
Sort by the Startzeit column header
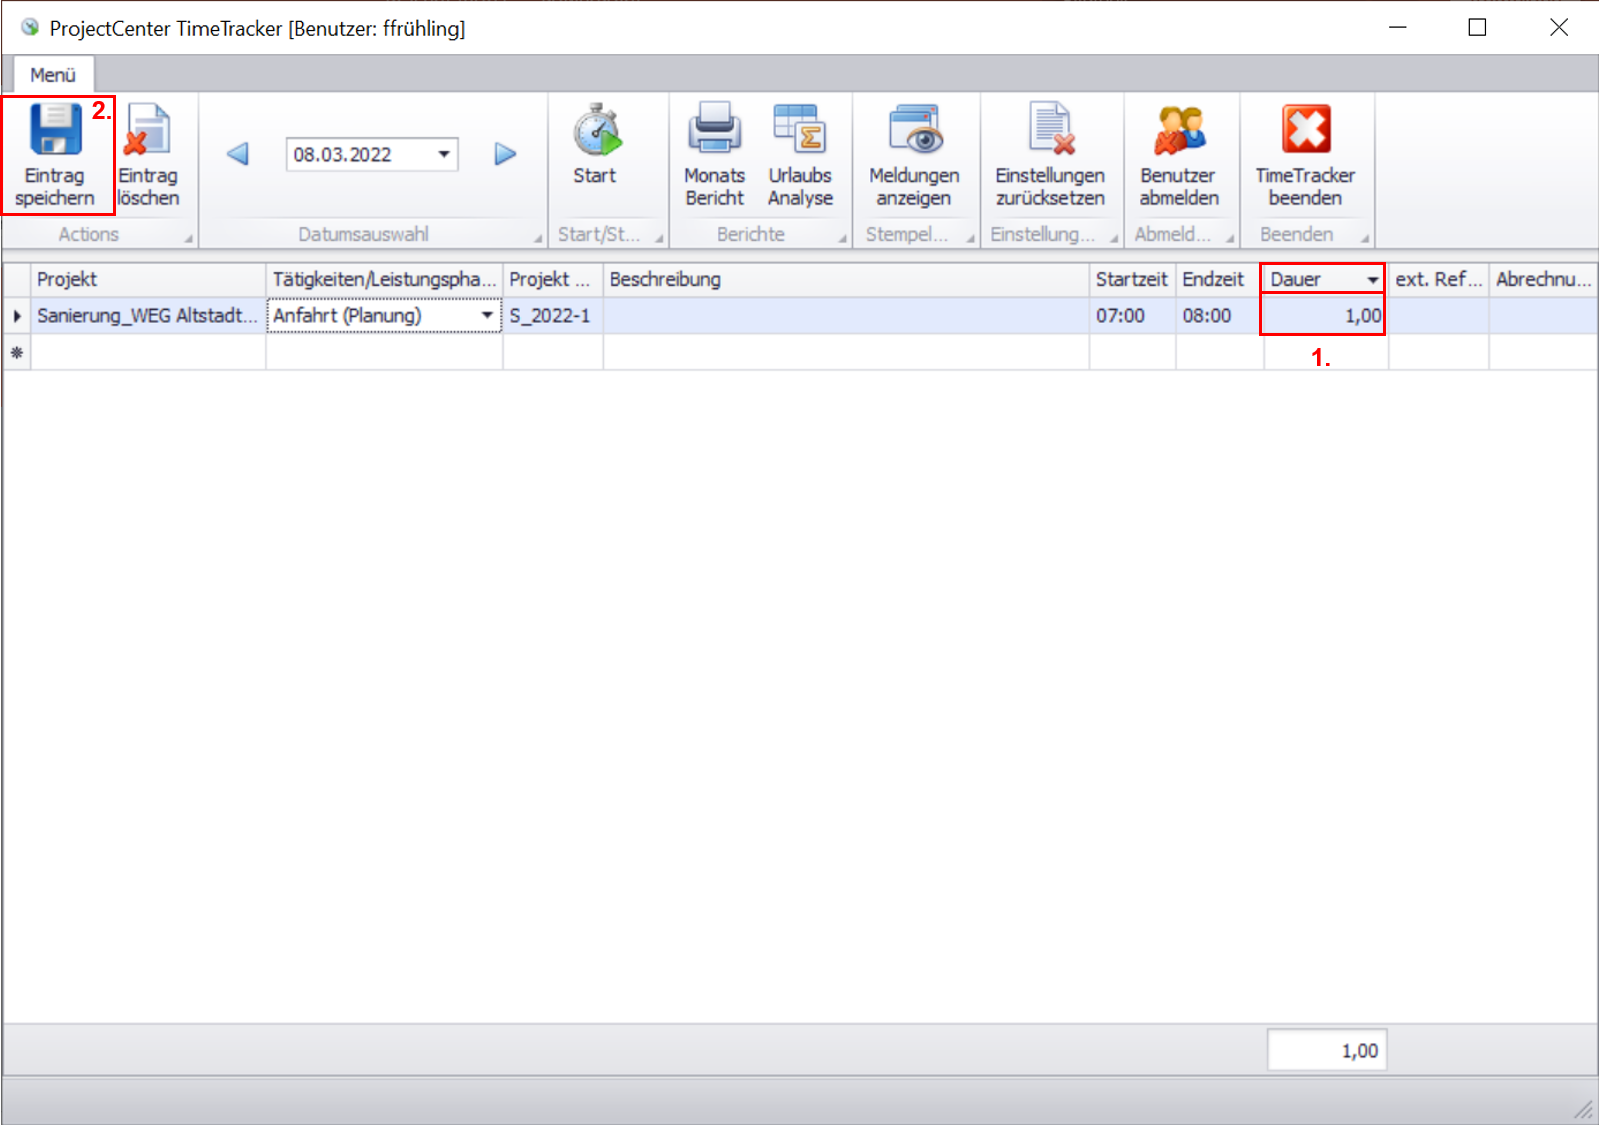coord(1131,280)
